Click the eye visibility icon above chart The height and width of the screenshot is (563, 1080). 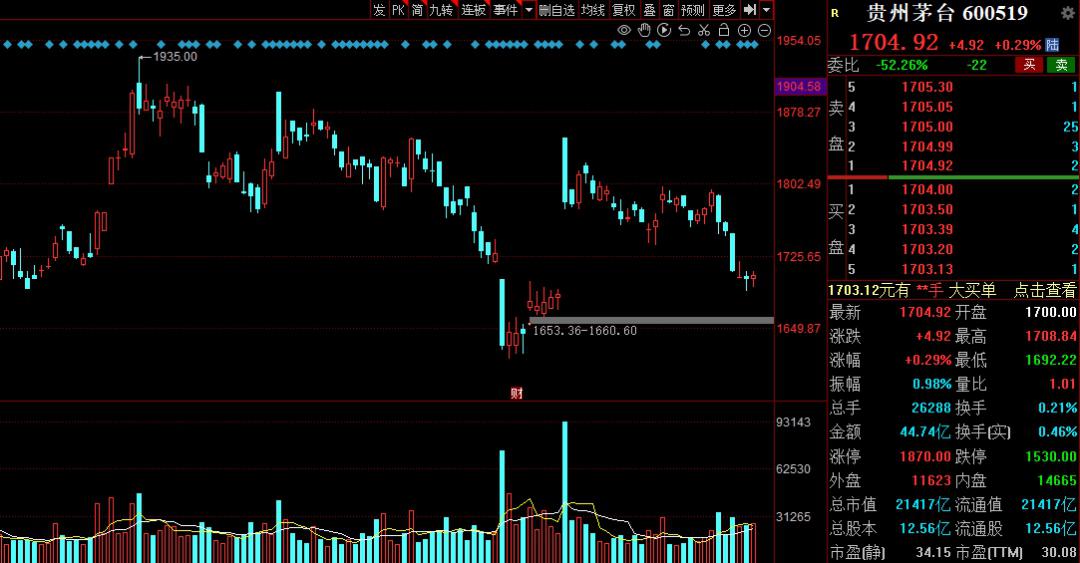point(624,30)
